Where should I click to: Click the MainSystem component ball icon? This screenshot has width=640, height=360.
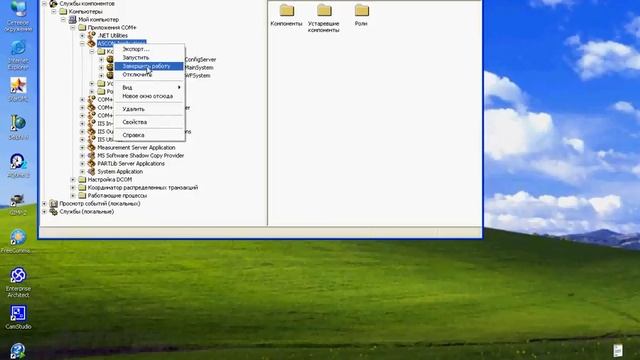[x=110, y=67]
